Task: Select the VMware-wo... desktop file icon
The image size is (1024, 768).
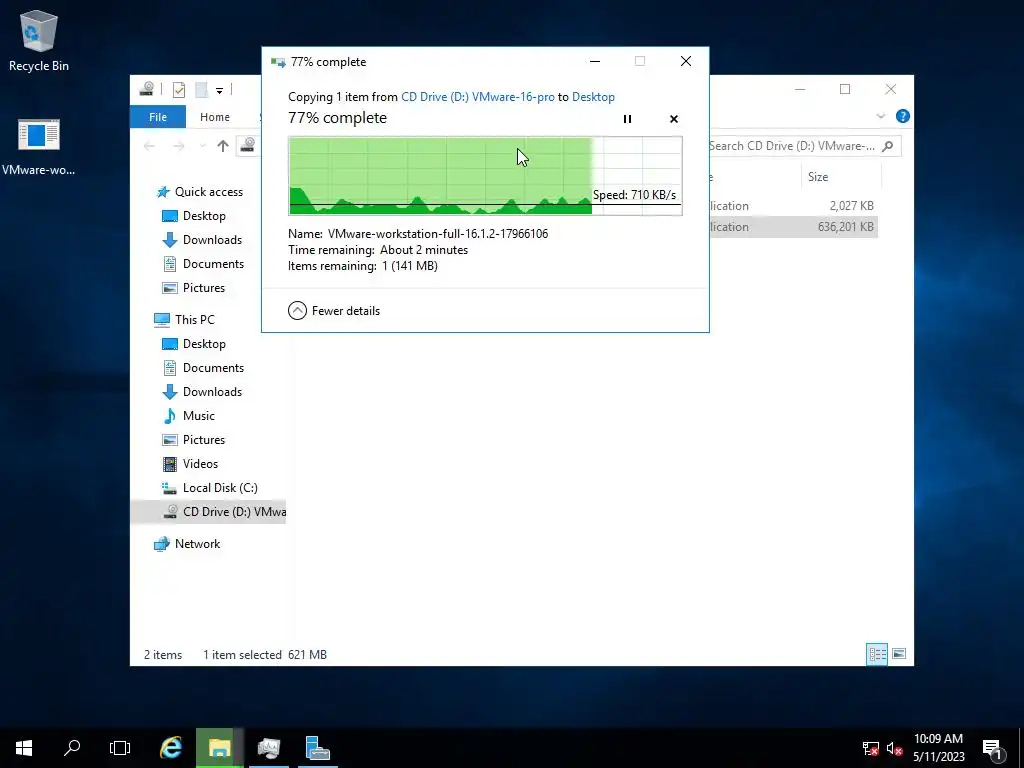Action: coord(39,148)
